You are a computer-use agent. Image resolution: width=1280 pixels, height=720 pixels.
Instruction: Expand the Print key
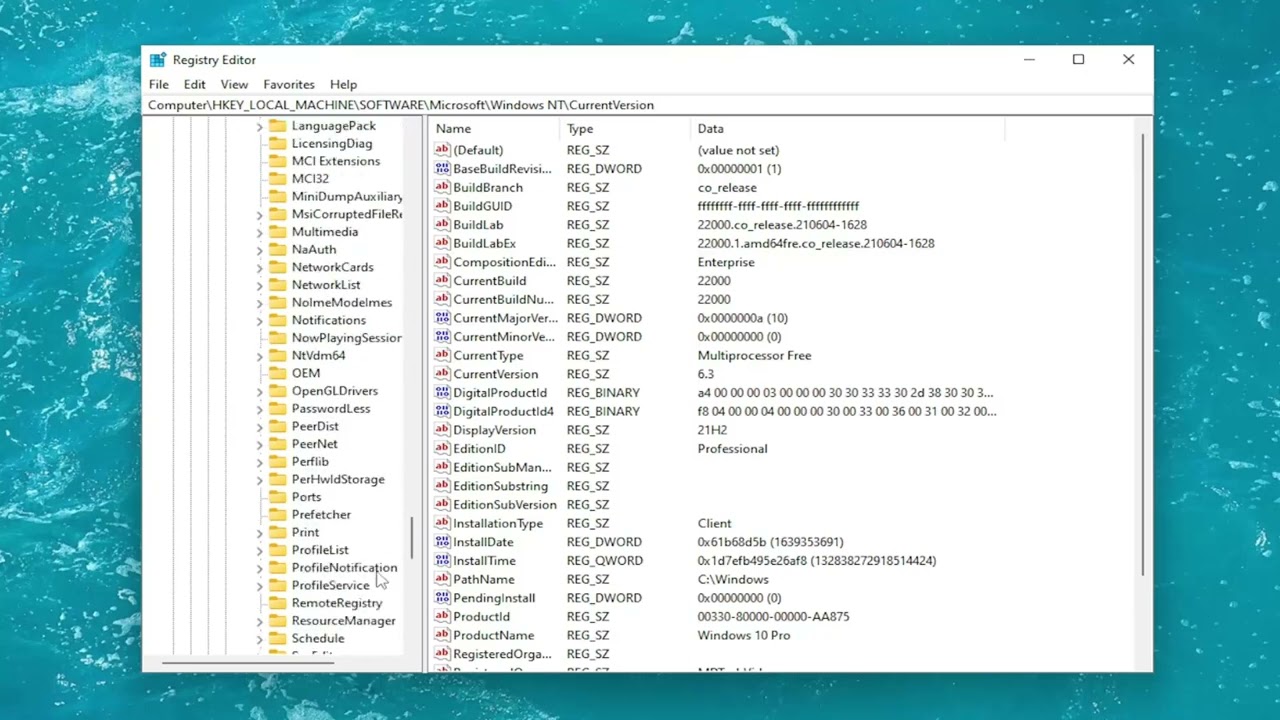259,532
